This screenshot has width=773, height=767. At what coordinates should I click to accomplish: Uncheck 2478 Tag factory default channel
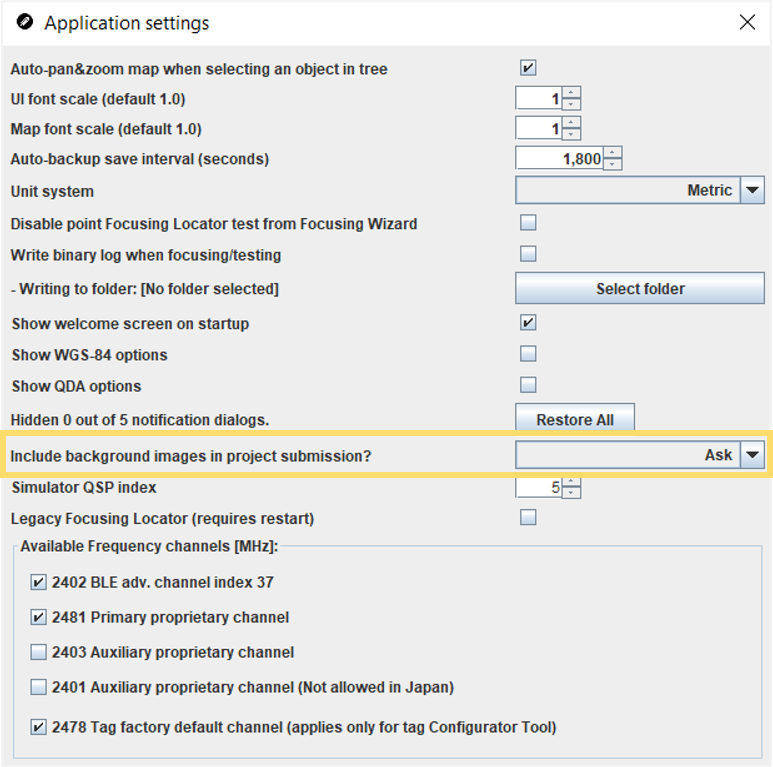[38, 727]
